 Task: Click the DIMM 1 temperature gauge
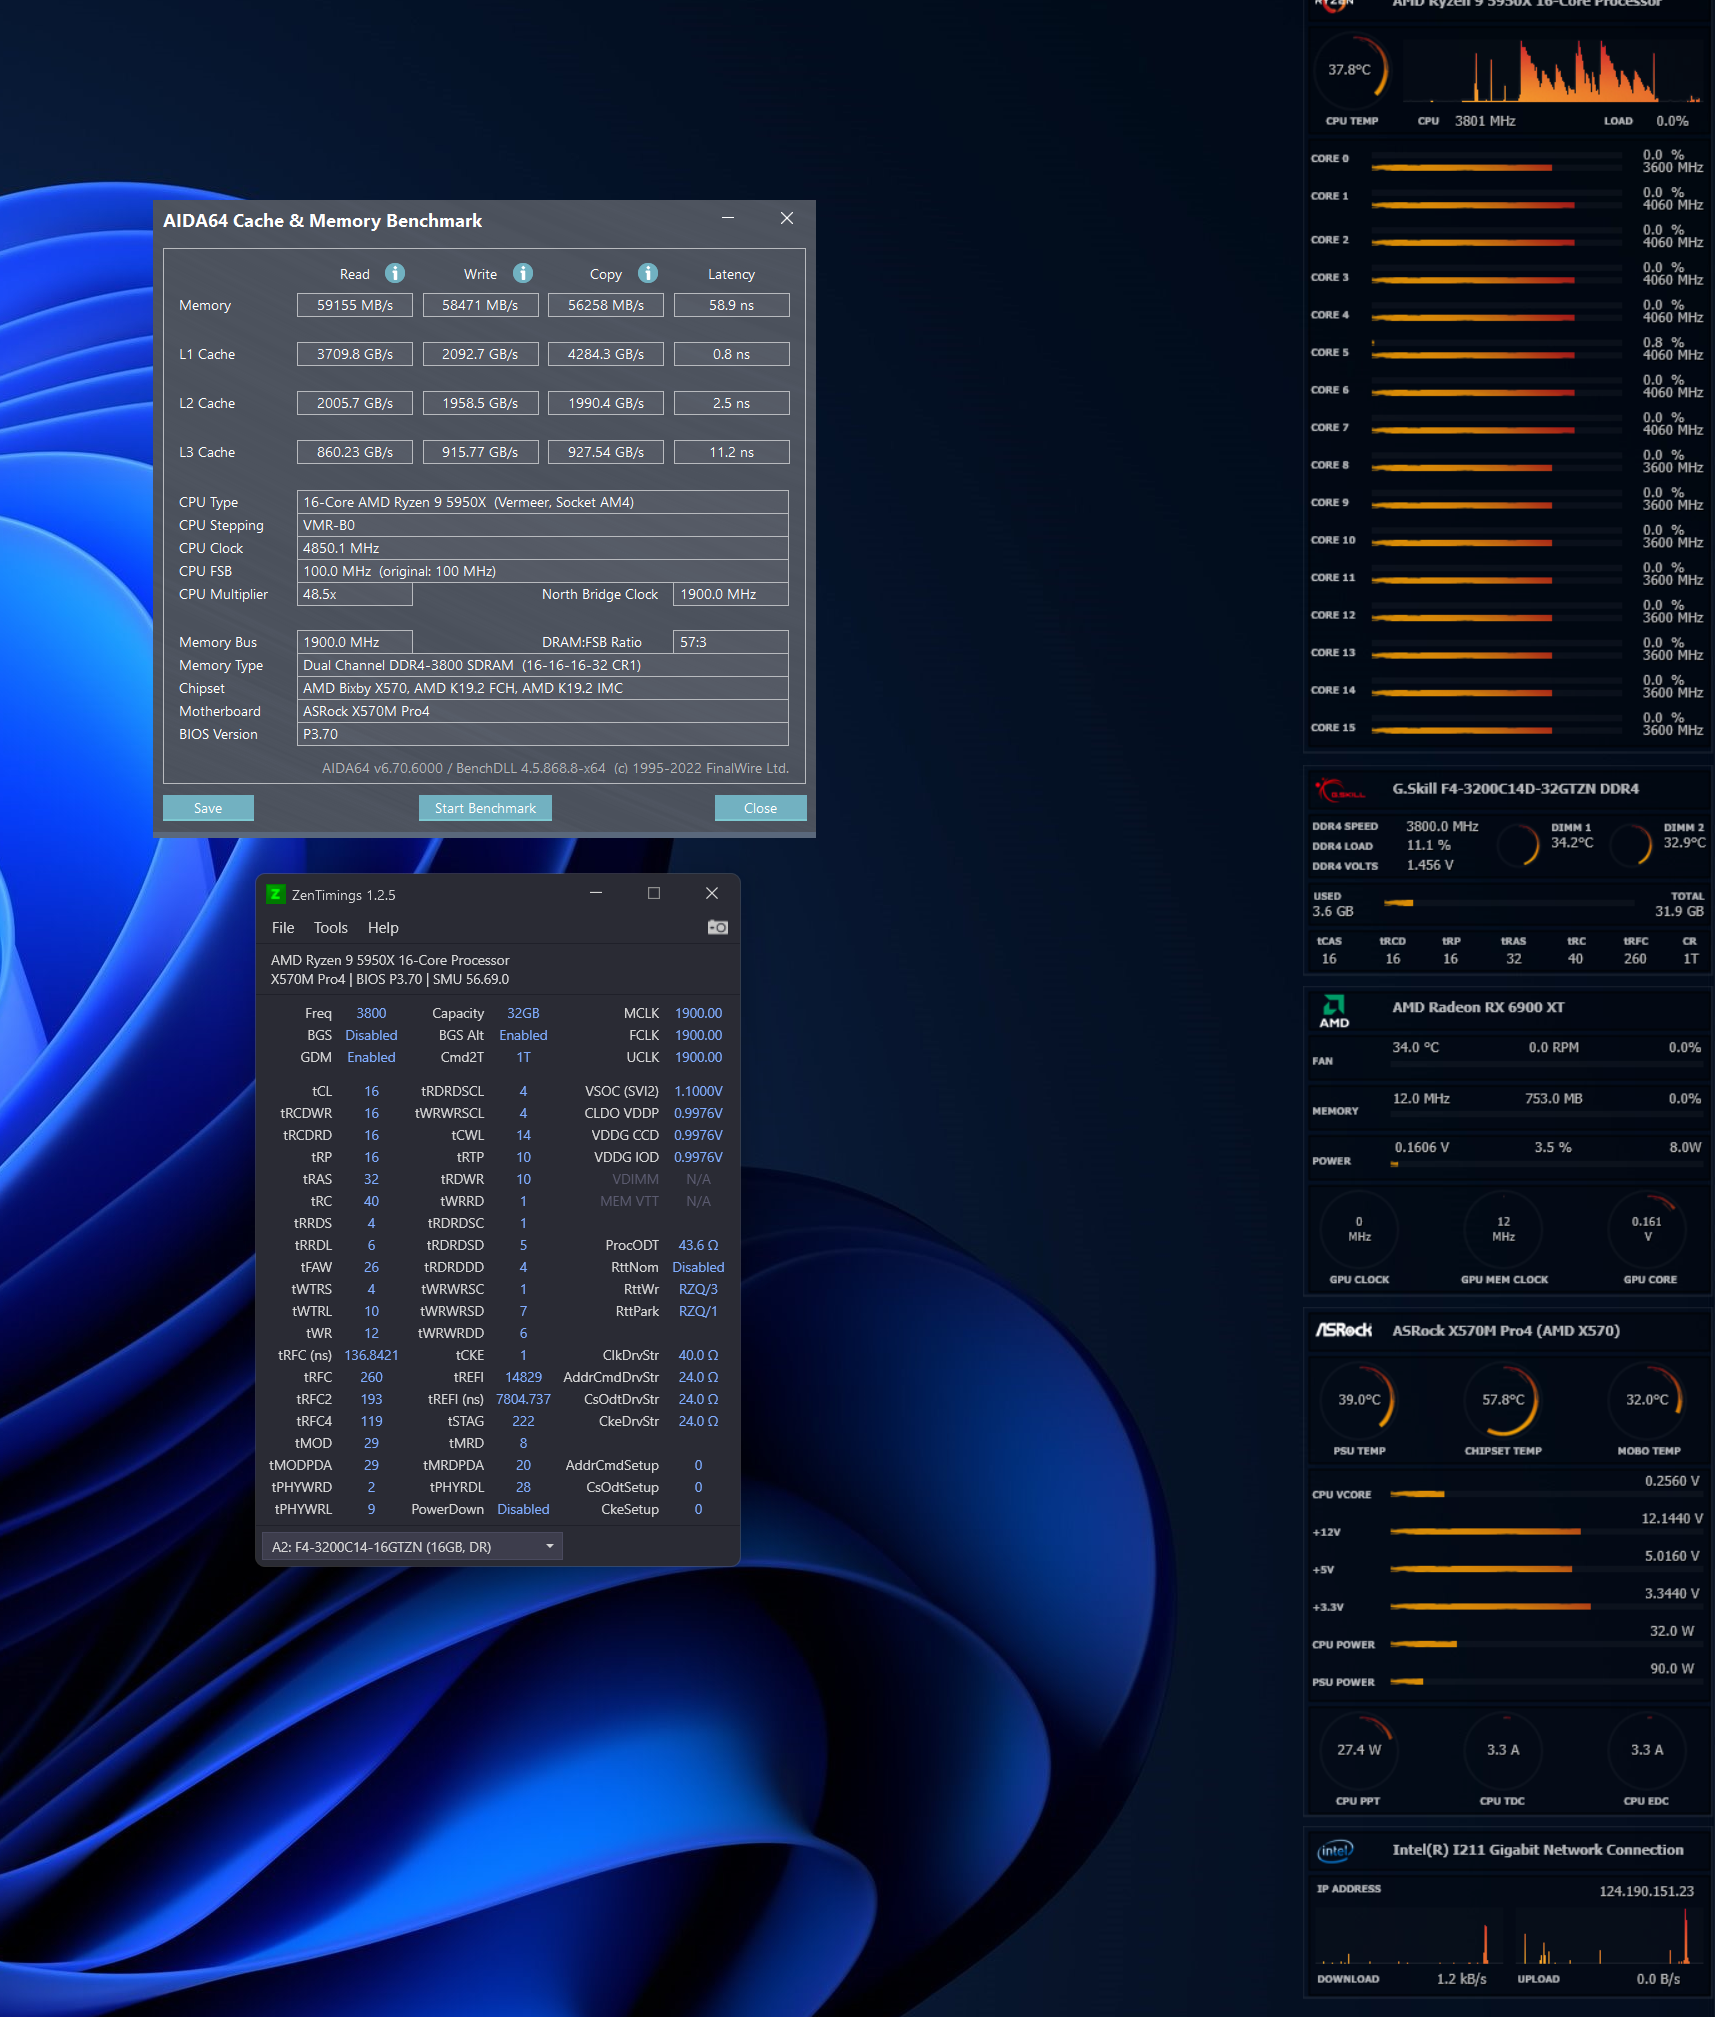pyautogui.click(x=1519, y=844)
